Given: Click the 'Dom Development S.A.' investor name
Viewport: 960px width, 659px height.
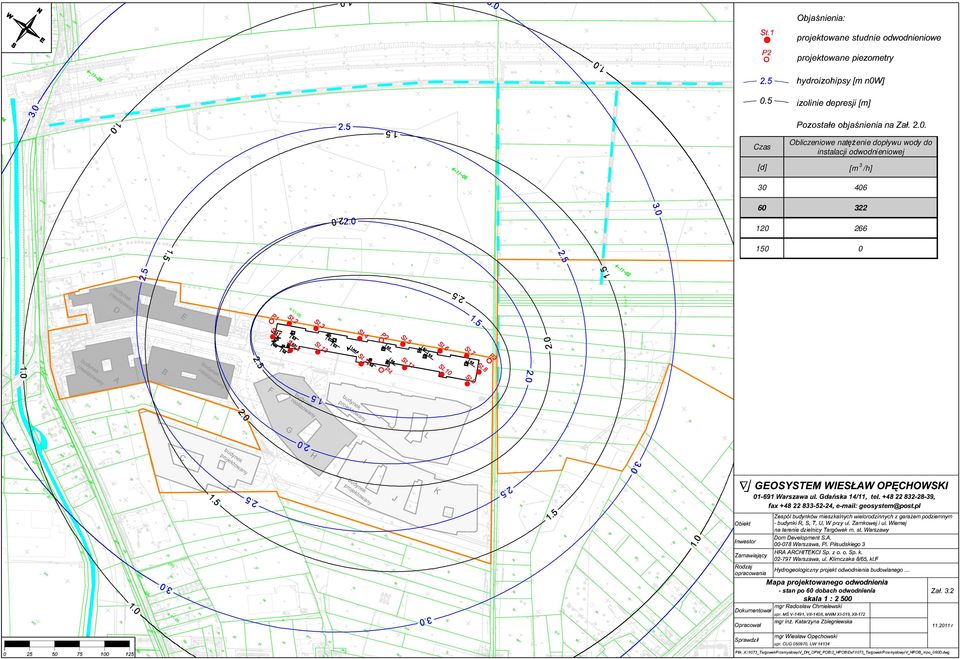Looking at the screenshot, I should click(x=801, y=538).
